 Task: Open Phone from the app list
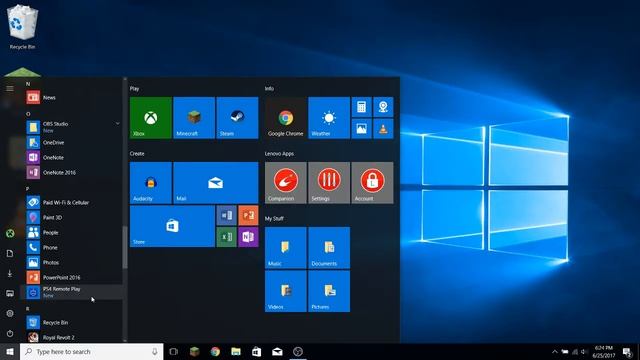click(71, 247)
